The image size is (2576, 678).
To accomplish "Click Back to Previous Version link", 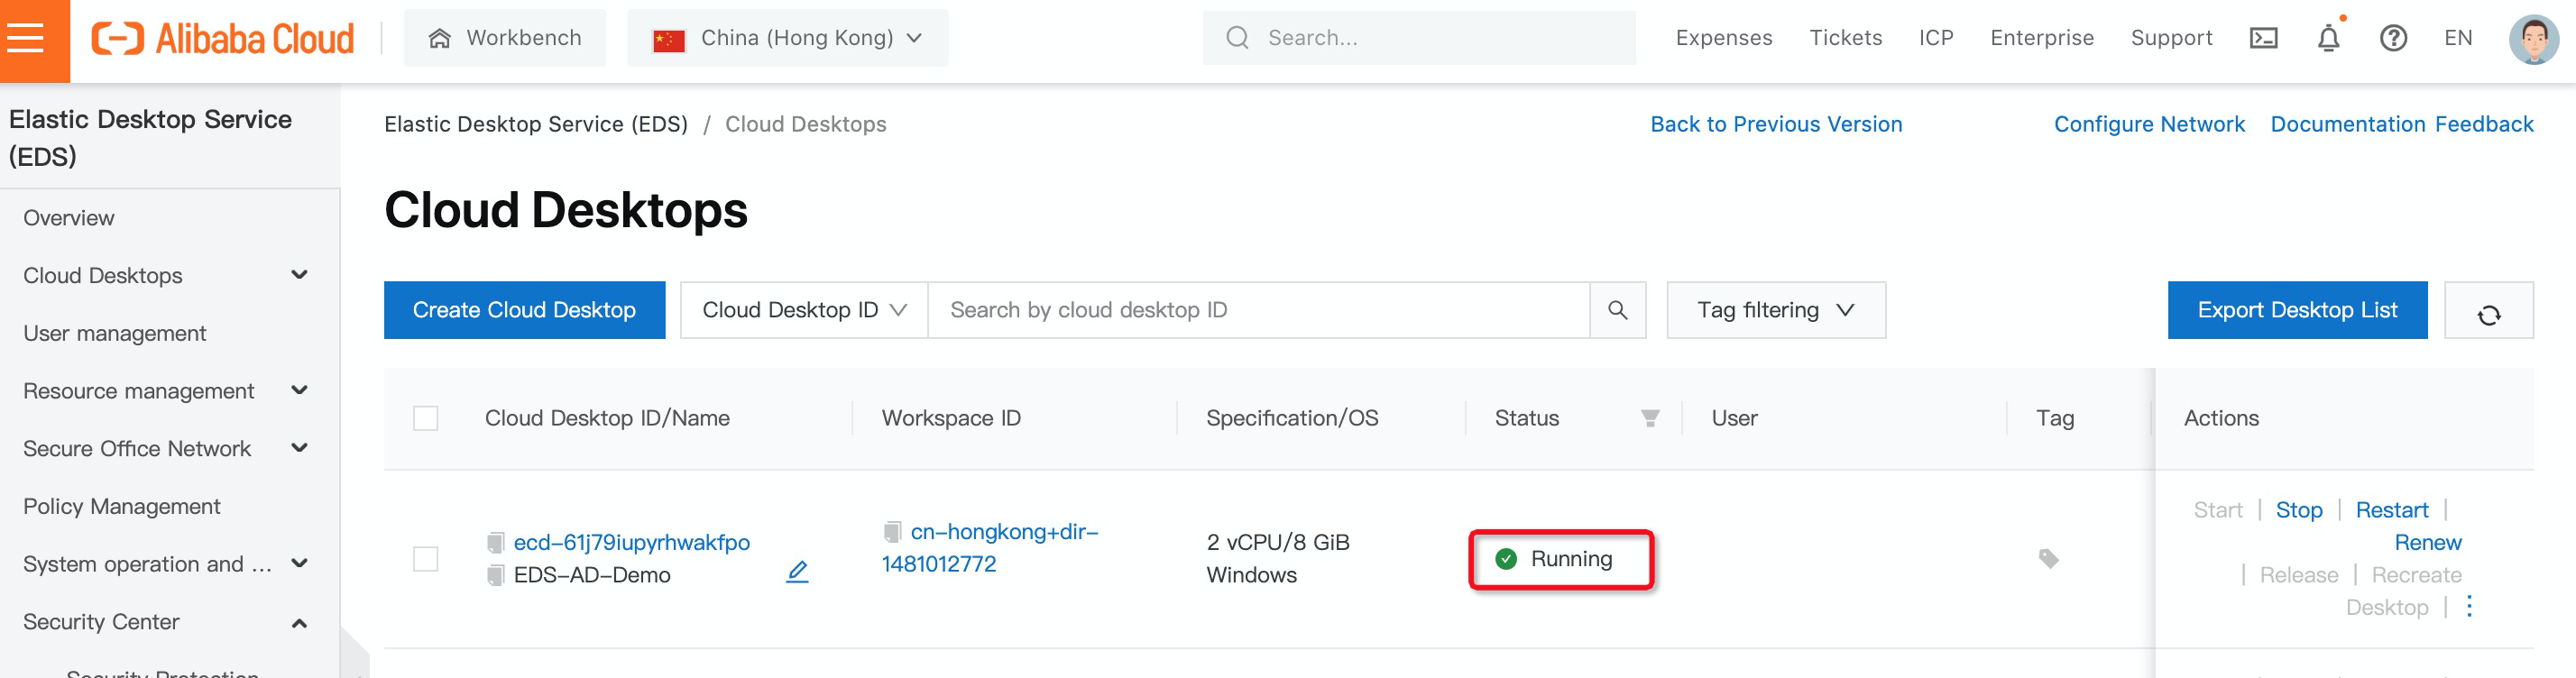I will click(1776, 124).
